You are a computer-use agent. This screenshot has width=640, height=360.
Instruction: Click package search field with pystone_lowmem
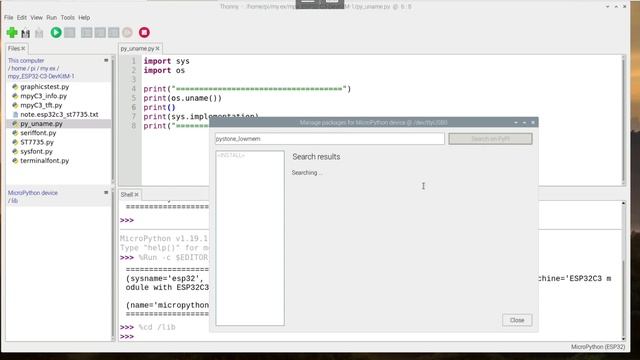click(330, 139)
